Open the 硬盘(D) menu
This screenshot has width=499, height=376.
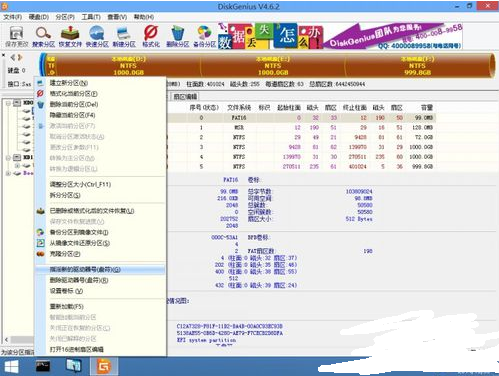39,17
